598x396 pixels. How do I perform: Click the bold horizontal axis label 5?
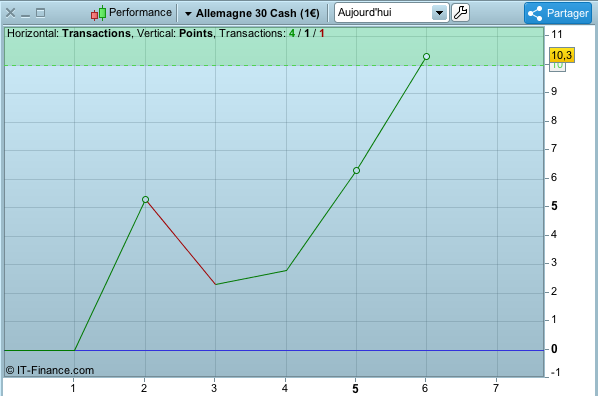click(355, 389)
